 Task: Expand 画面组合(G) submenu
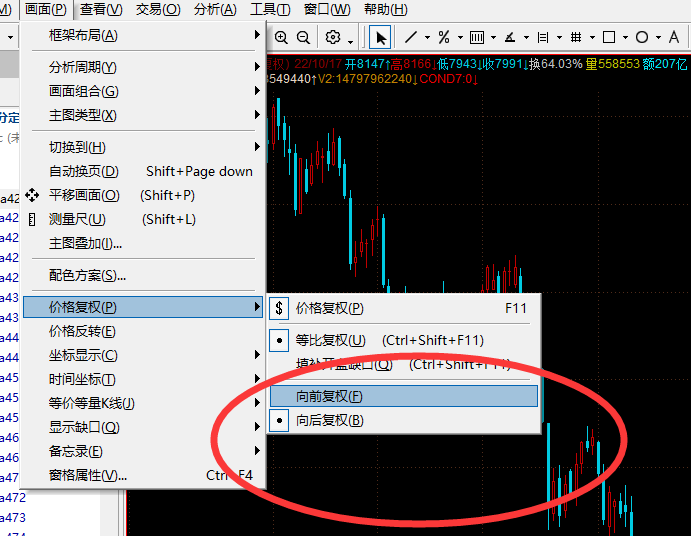click(x=143, y=91)
